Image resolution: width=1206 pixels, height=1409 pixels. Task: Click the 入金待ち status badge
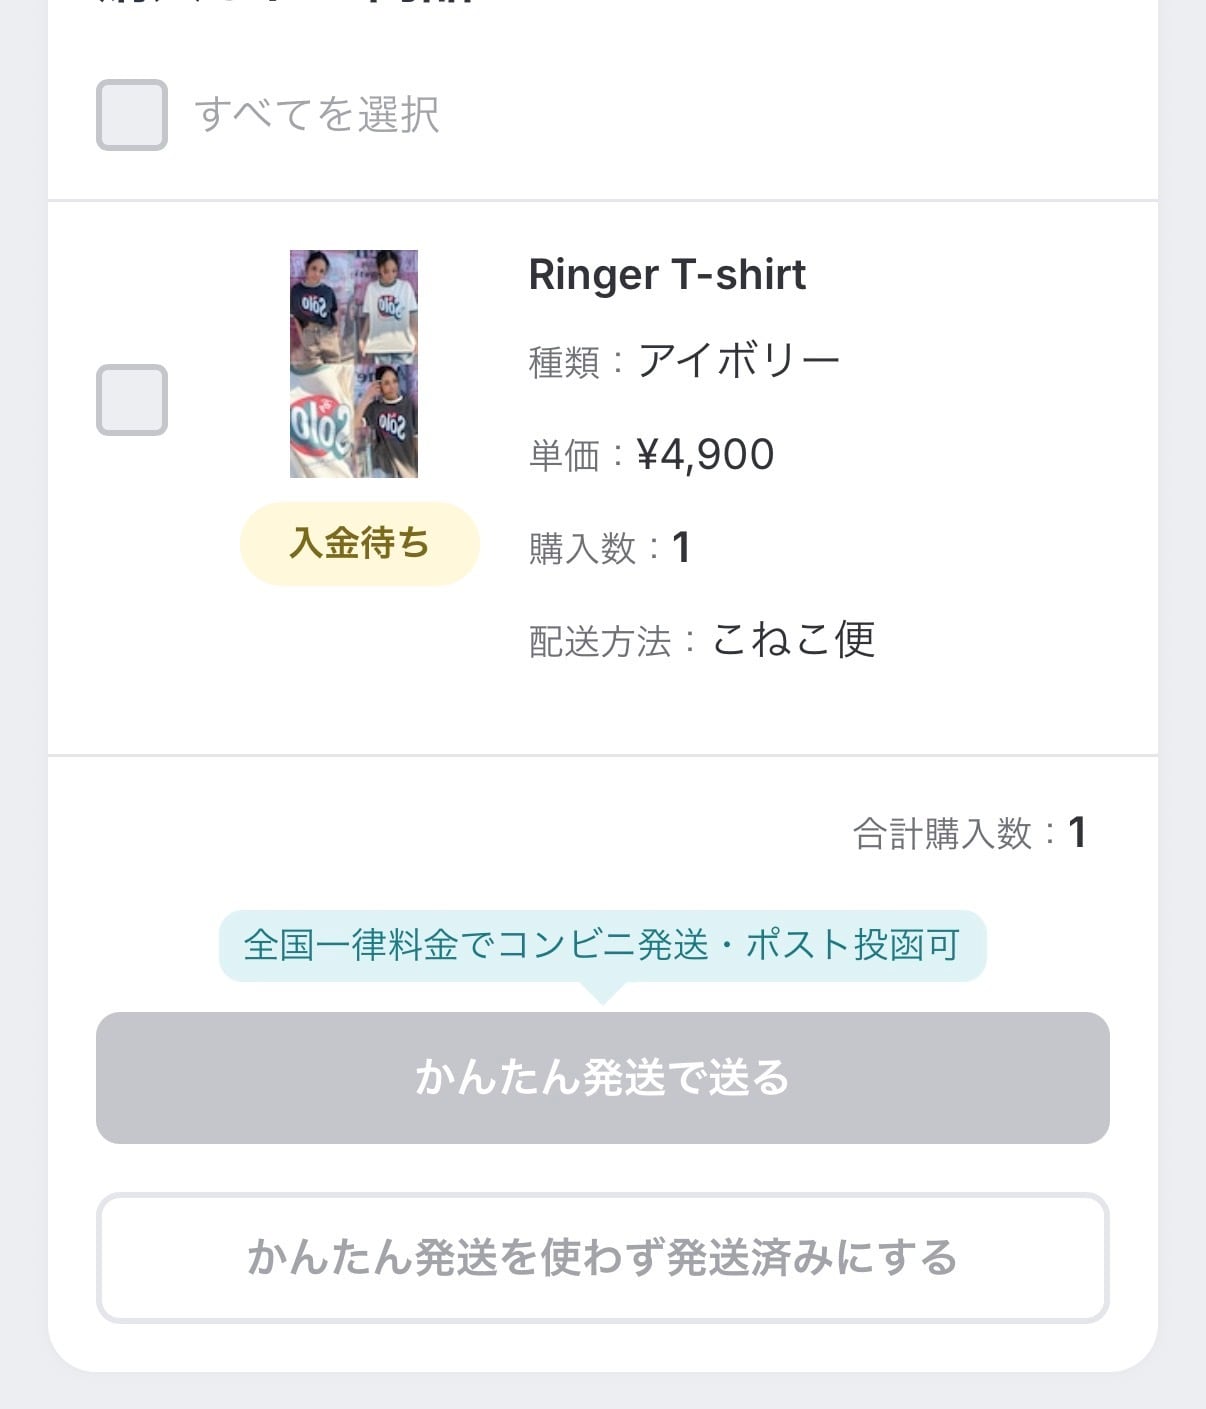(x=360, y=544)
